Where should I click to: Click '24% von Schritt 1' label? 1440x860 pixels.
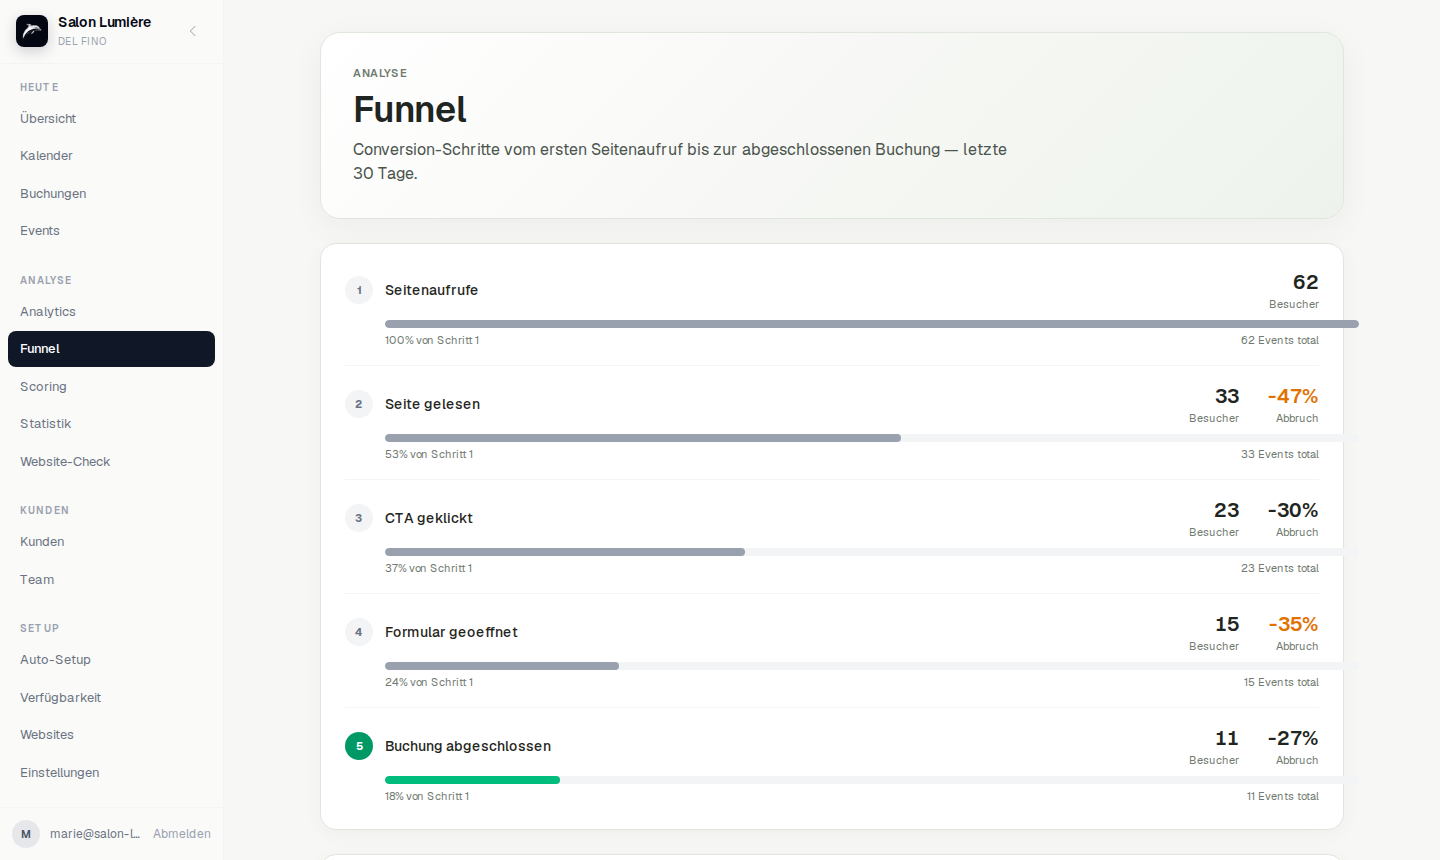[x=429, y=683]
